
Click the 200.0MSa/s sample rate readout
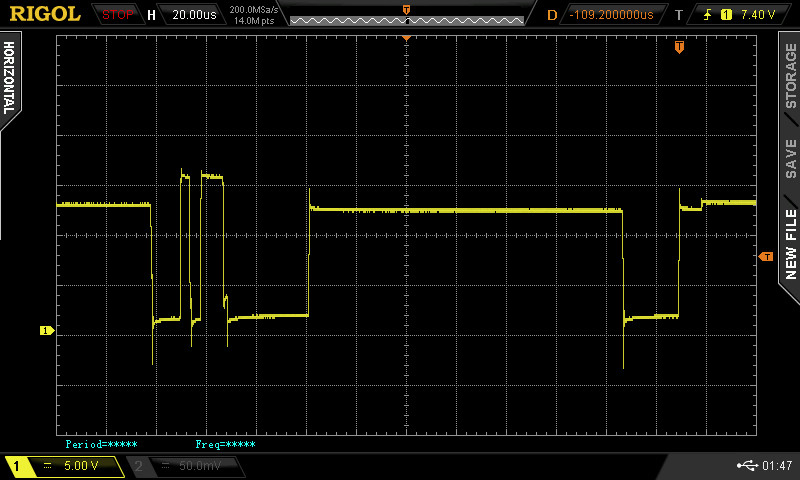(254, 10)
